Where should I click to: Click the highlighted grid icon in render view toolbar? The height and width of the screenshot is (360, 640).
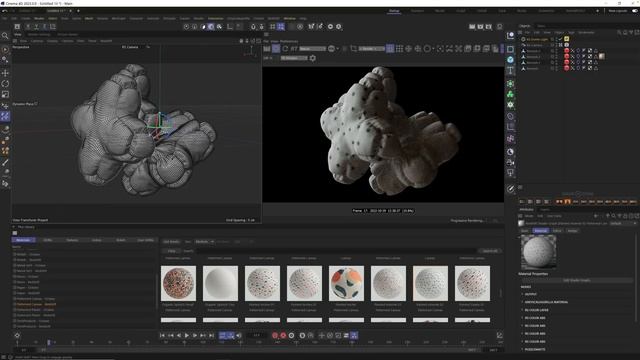[x=390, y=49]
